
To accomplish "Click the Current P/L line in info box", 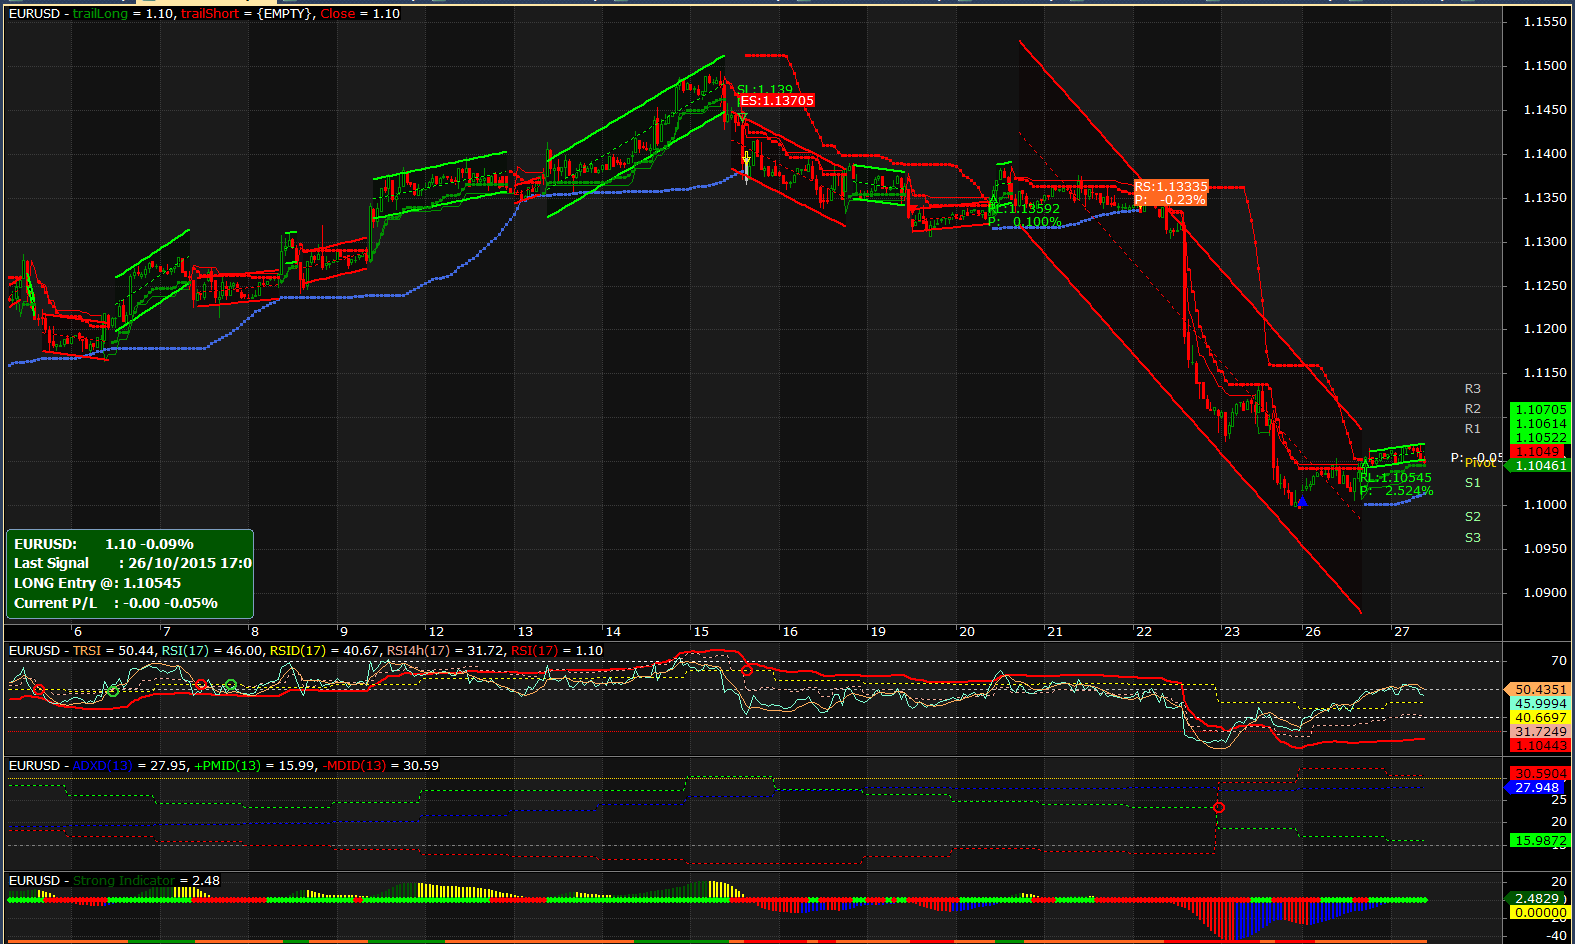I will coord(116,603).
